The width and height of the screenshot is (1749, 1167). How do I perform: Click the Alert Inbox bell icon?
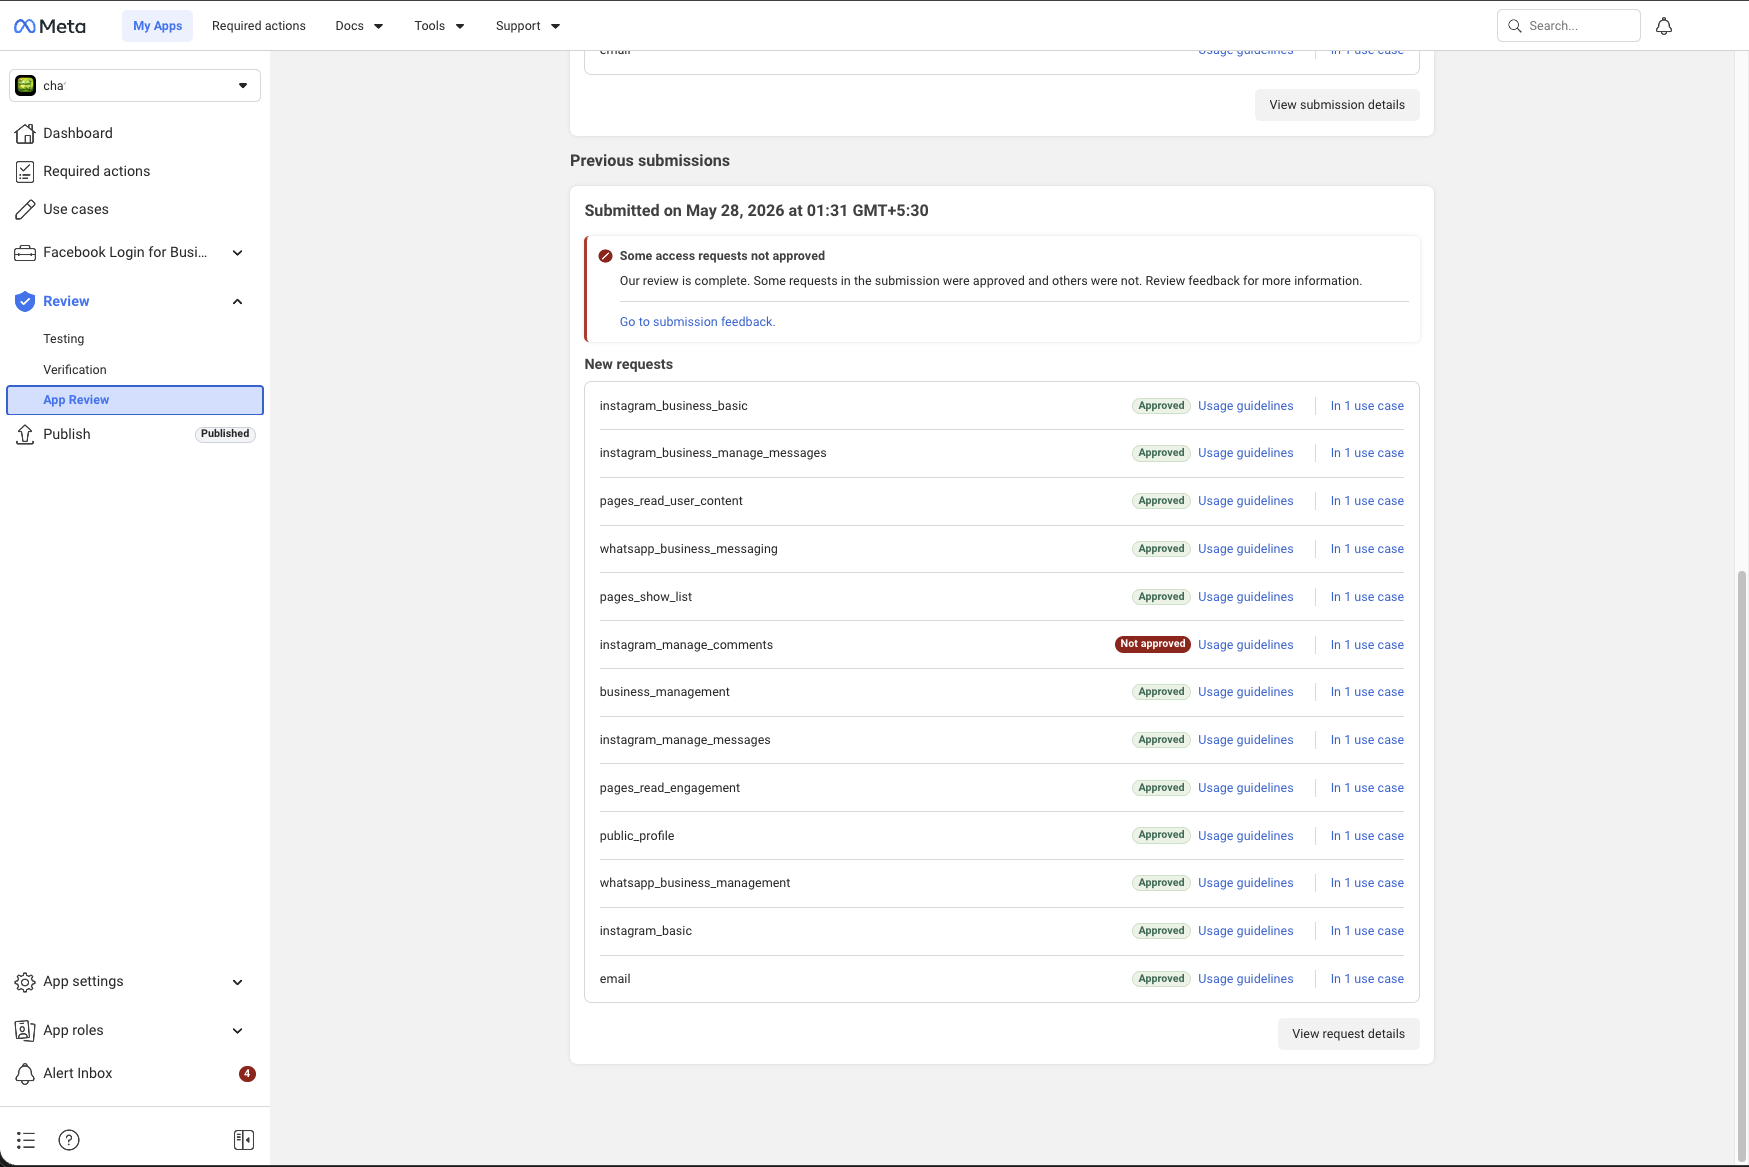25,1073
